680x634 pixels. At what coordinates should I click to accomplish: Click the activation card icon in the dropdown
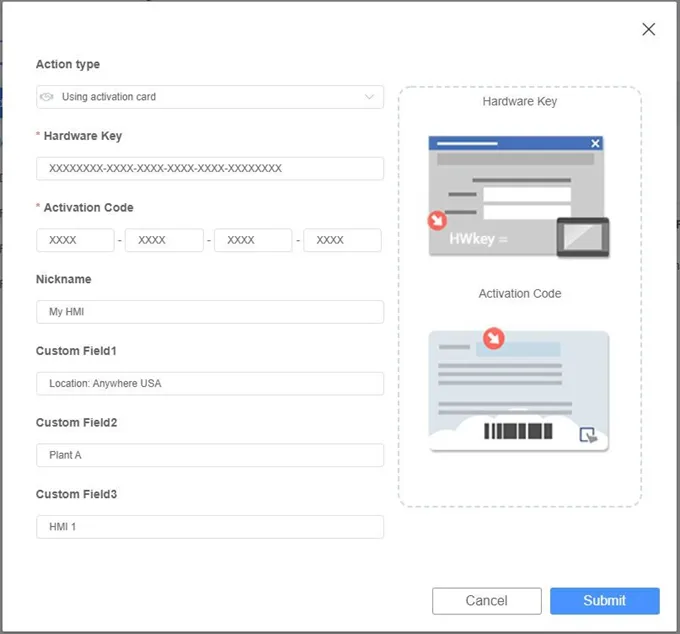click(47, 97)
